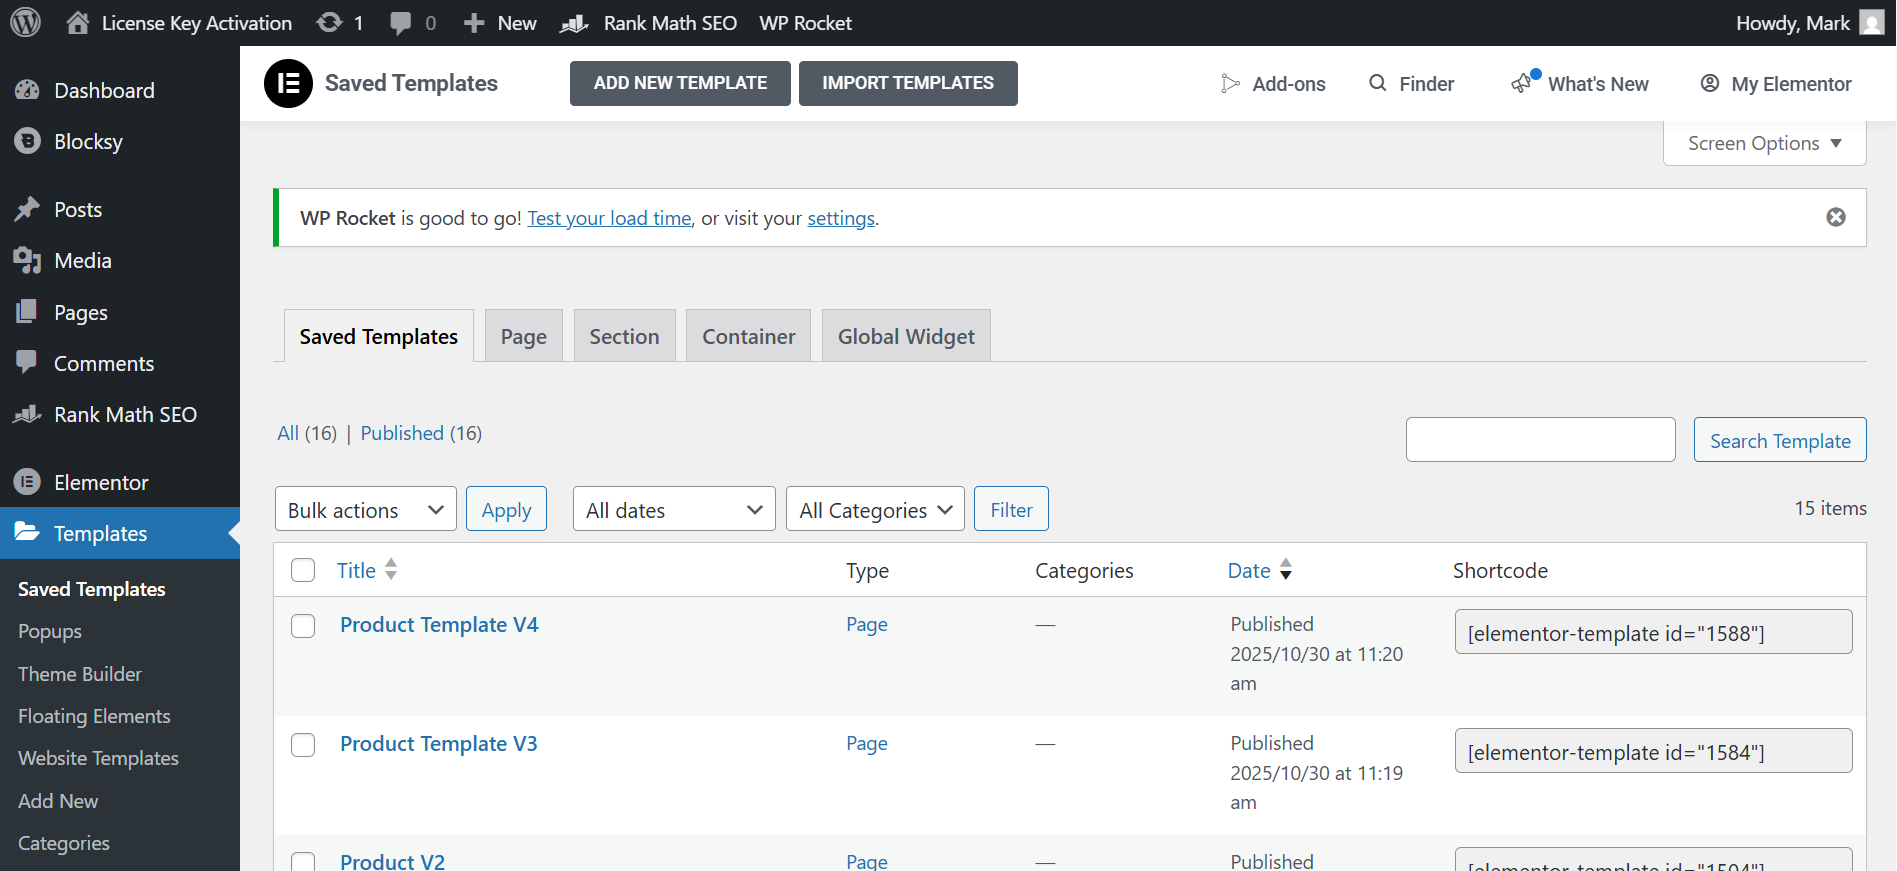The image size is (1897, 871).
Task: Show All (16) templates link
Action: [307, 433]
